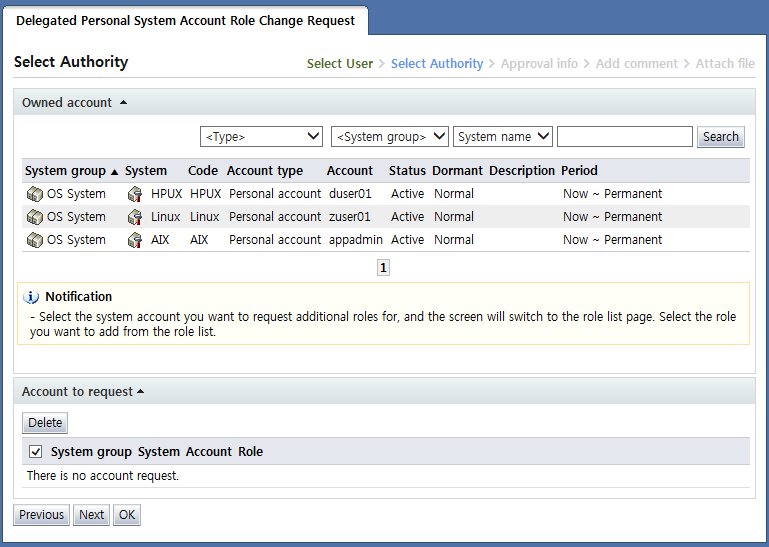Open the System group filter dropdown
This screenshot has height=547, width=769.
[x=389, y=137]
